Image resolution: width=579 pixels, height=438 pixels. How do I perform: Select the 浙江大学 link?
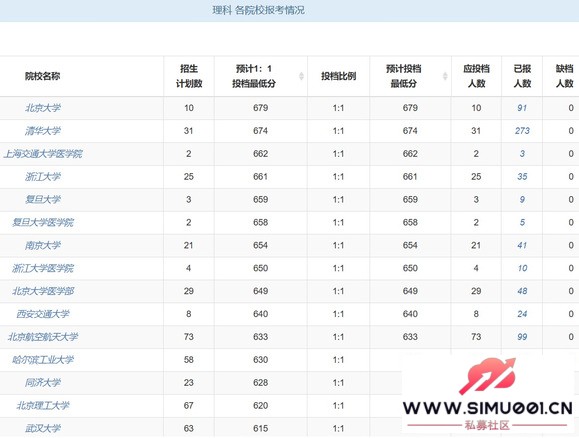(43, 177)
